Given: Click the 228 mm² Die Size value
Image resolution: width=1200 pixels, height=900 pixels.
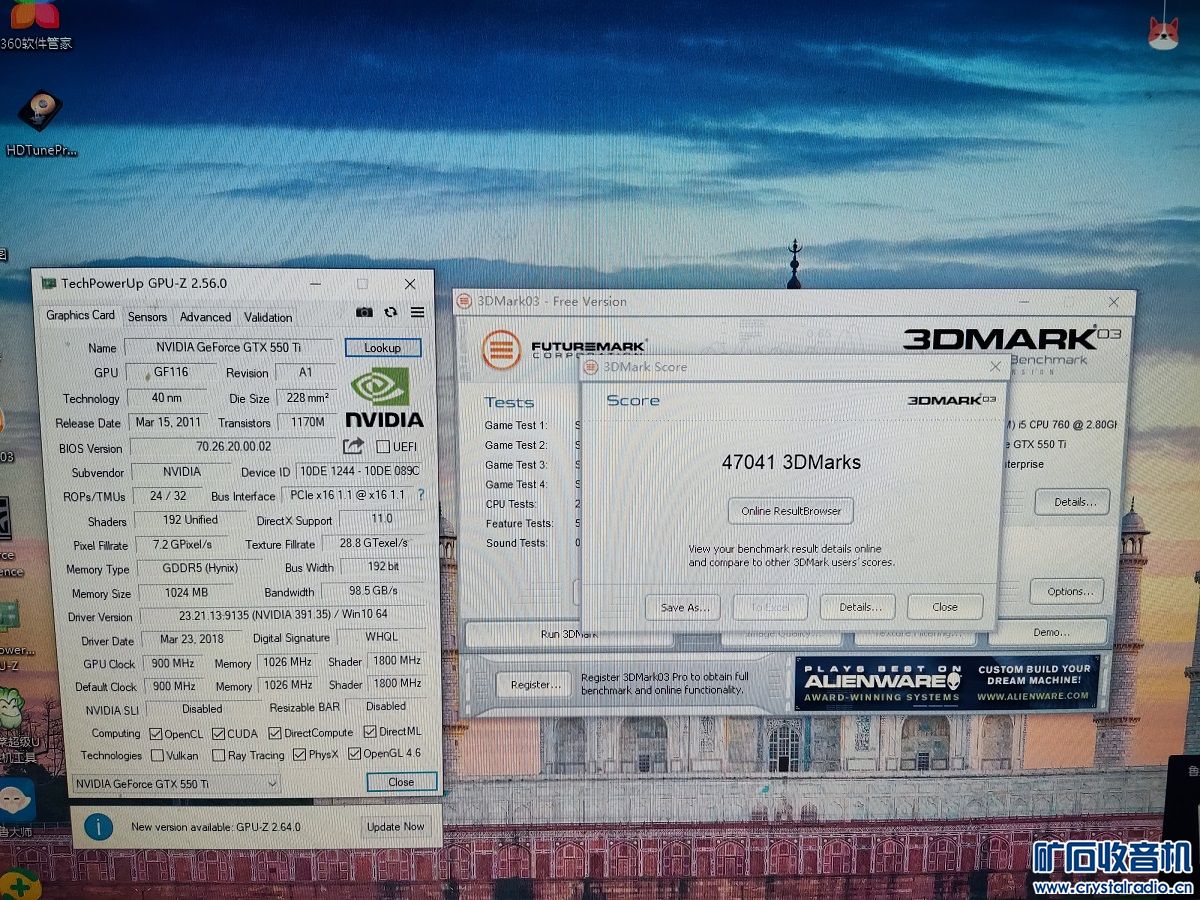Looking at the screenshot, I should [x=307, y=397].
